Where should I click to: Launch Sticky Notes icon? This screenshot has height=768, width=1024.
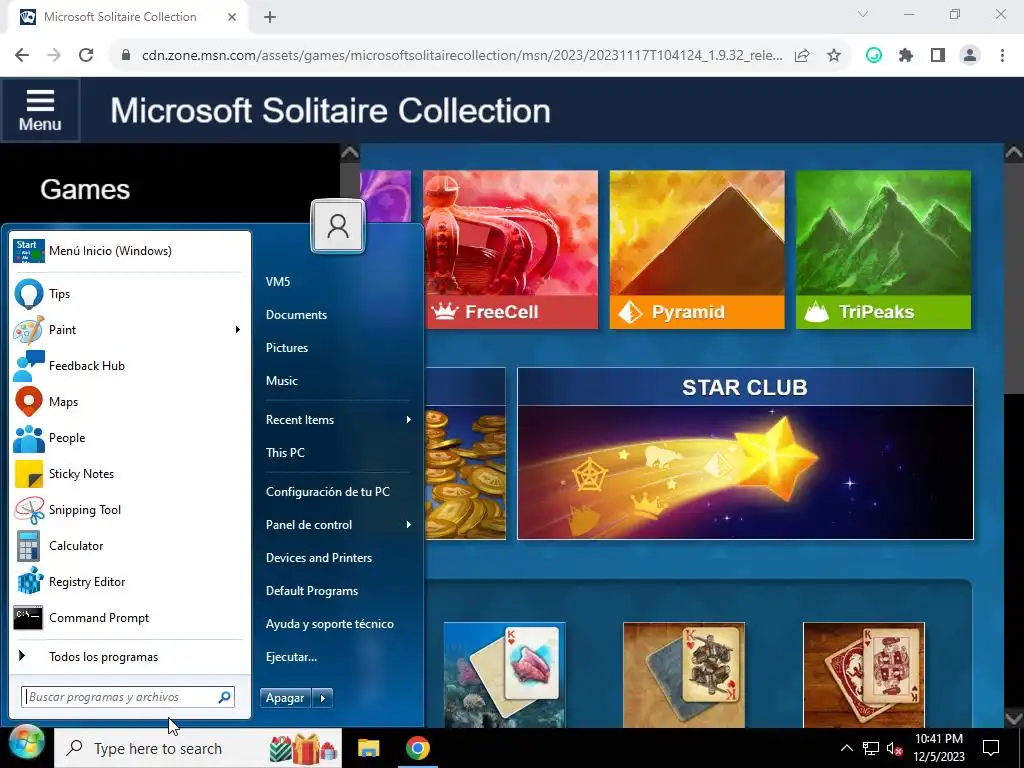coord(29,474)
